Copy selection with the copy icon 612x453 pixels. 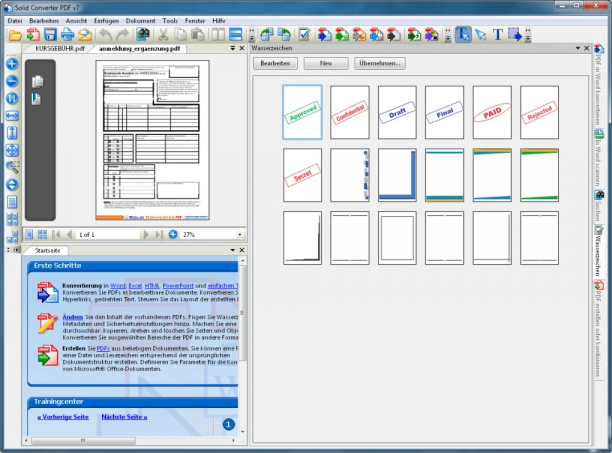[180, 35]
